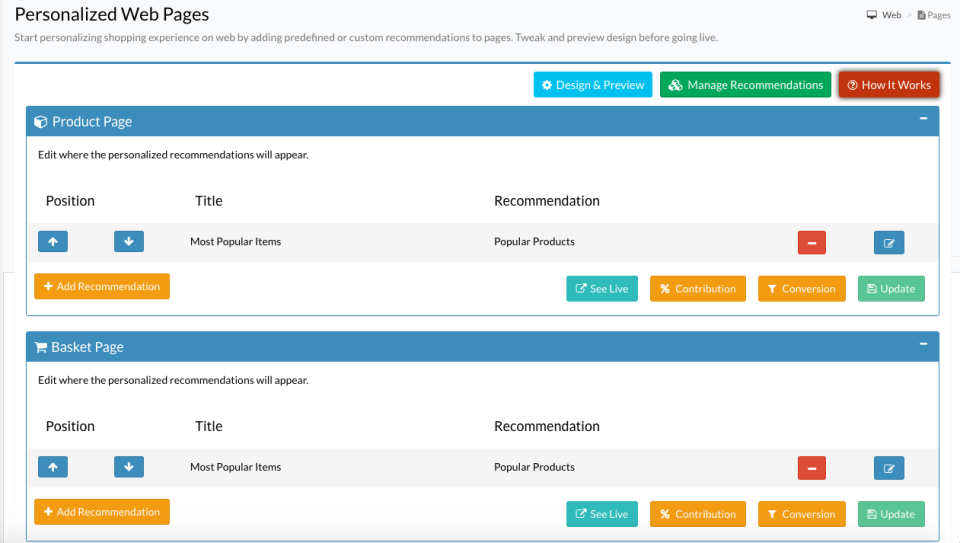960x543 pixels.
Task: Go to Web breadcrumb link
Action: pos(884,15)
